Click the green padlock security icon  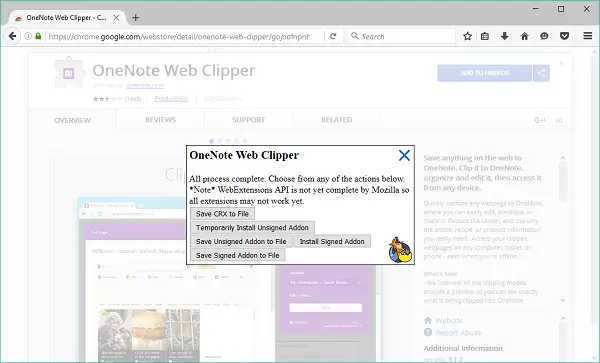(x=38, y=36)
